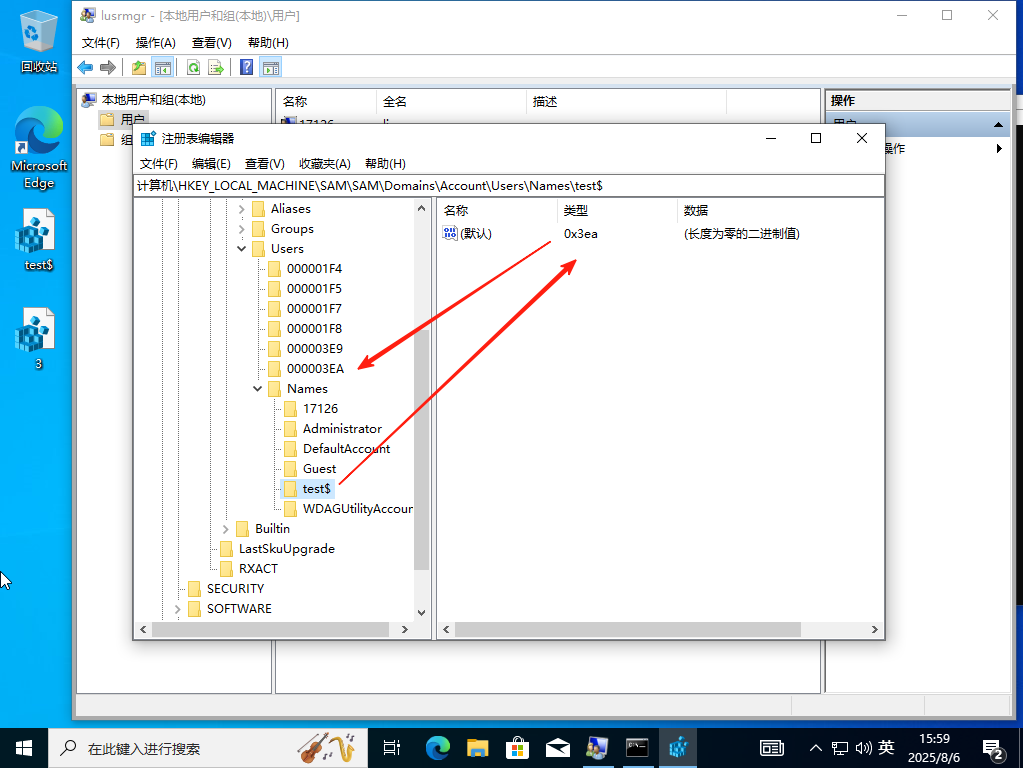Open 文件(F) menu in lusrmgr window
Screen dimensions: 1023x768
coord(100,42)
